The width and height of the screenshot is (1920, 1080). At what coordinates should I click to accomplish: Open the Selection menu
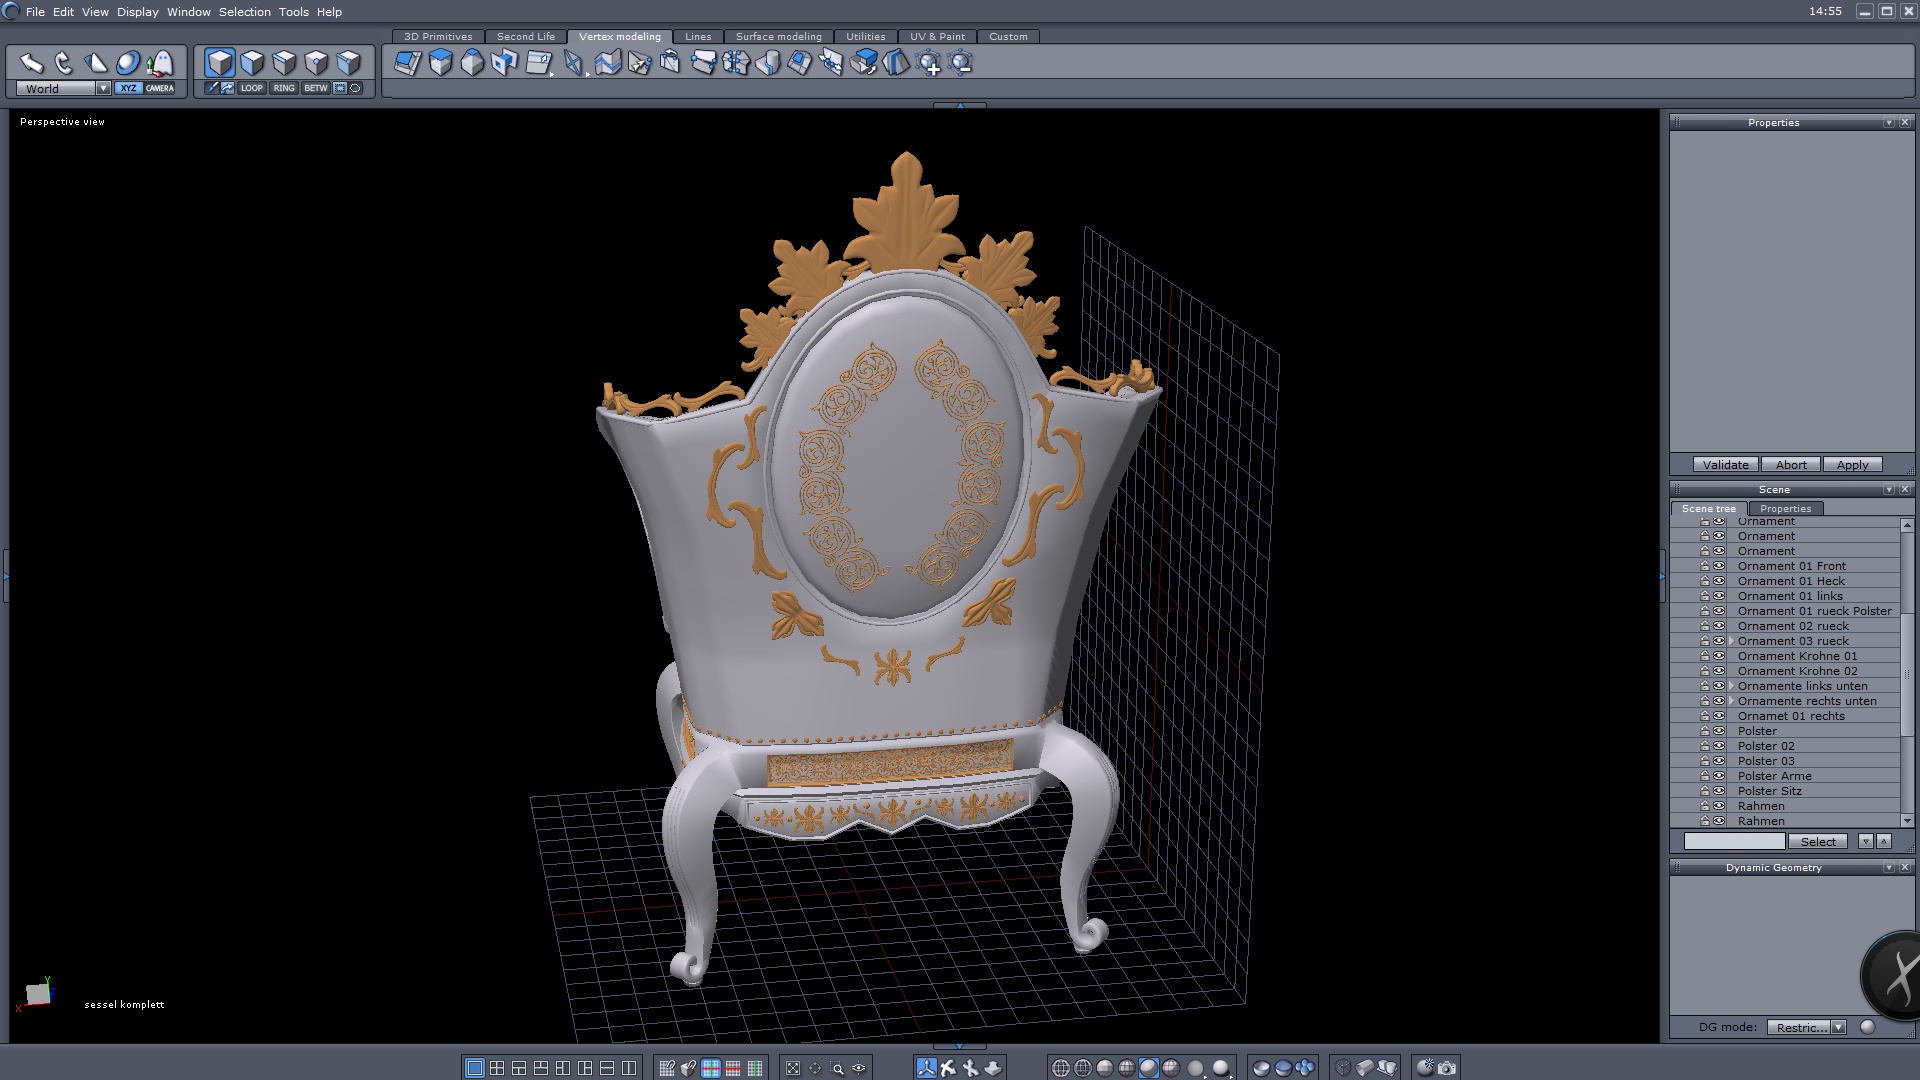(x=245, y=12)
